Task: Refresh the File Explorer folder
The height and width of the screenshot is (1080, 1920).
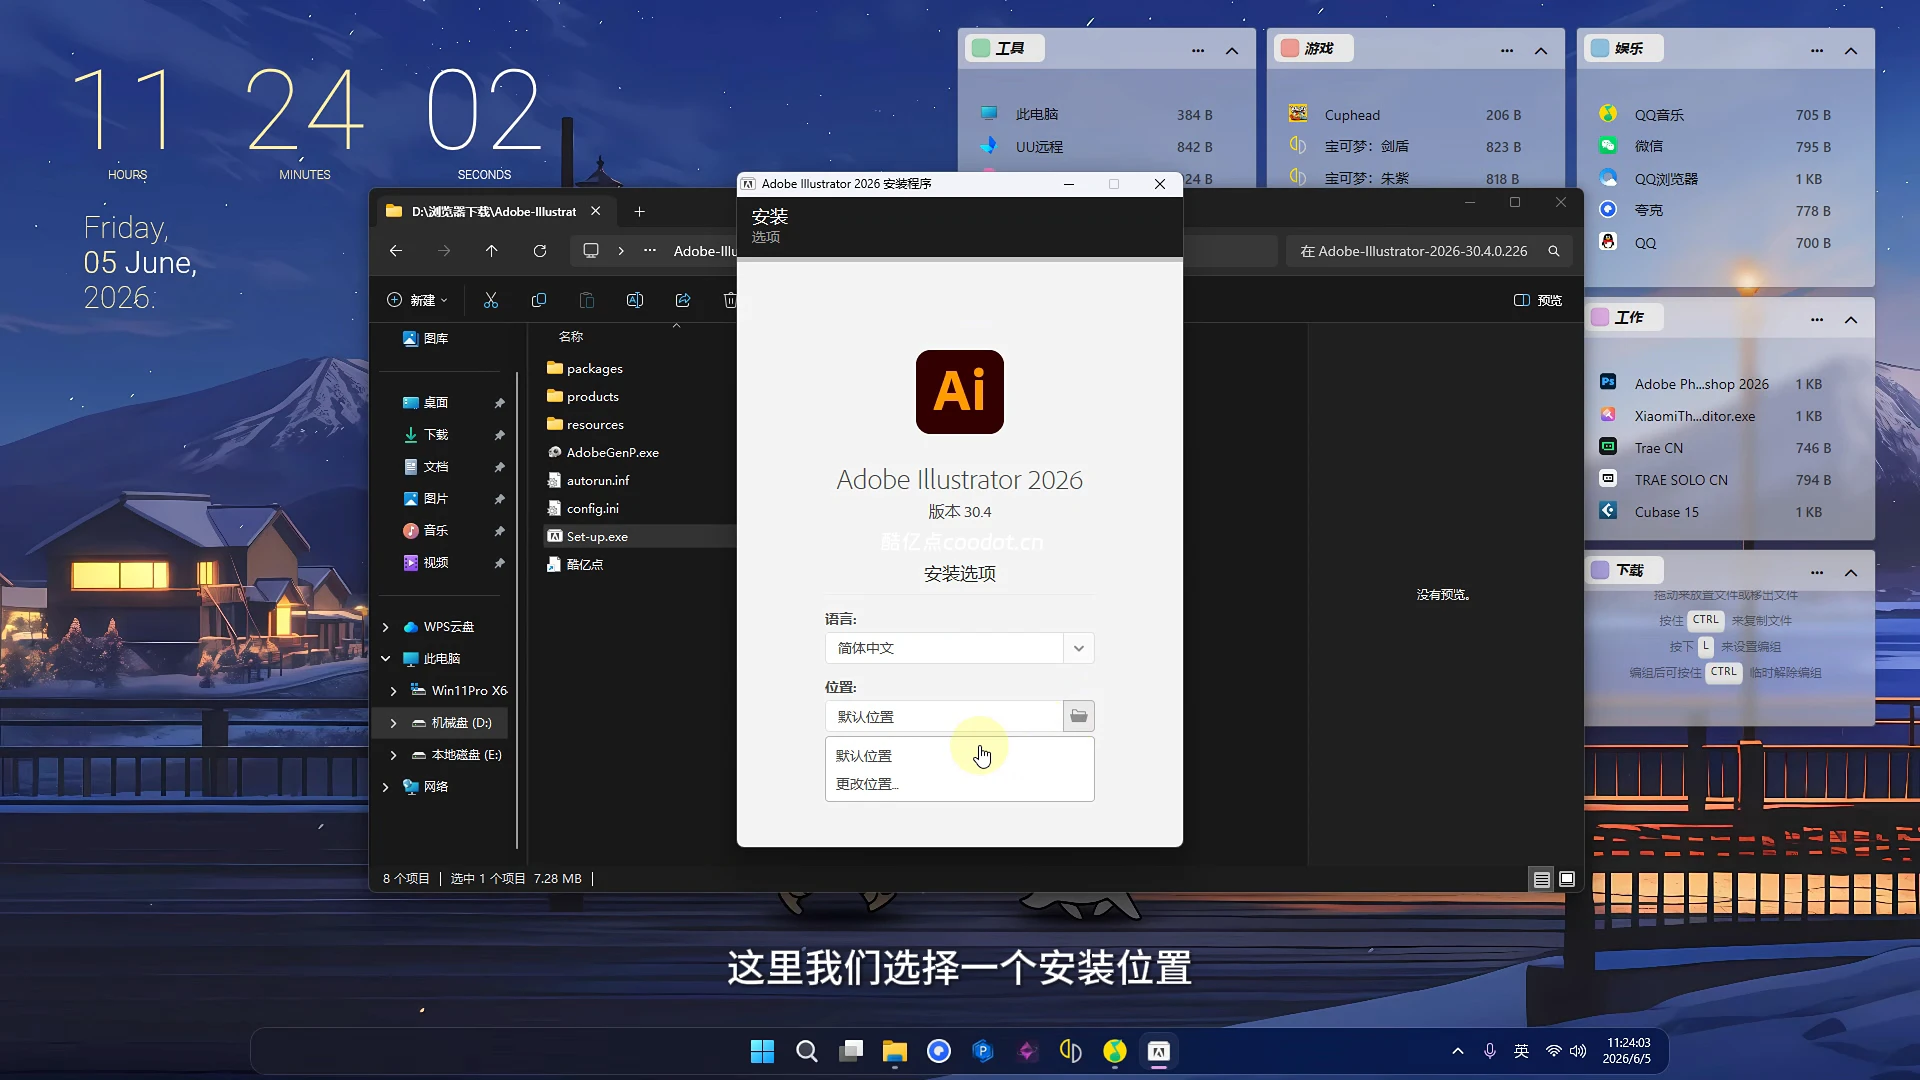Action: [540, 251]
